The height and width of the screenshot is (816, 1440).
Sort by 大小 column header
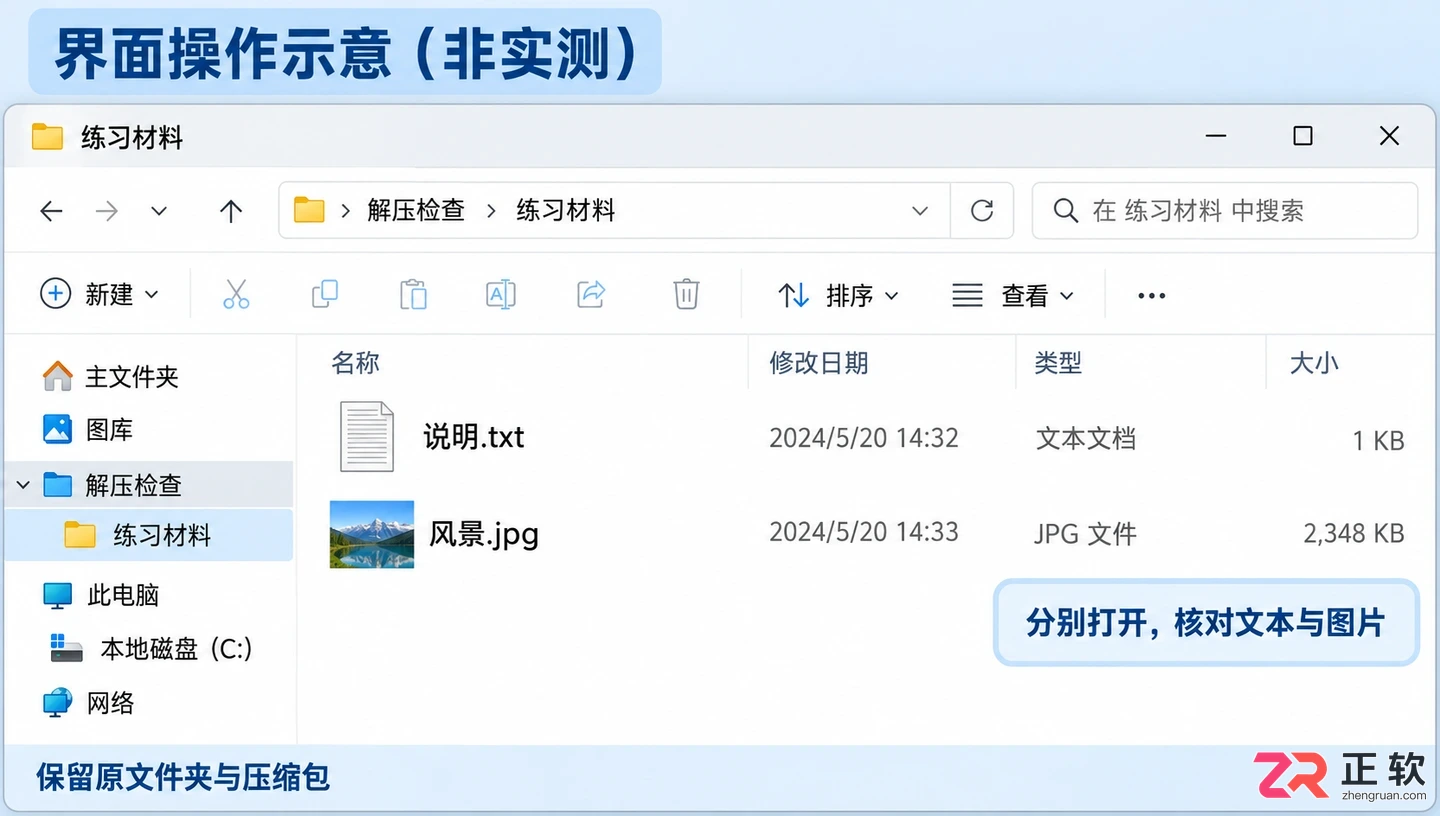tap(1314, 363)
